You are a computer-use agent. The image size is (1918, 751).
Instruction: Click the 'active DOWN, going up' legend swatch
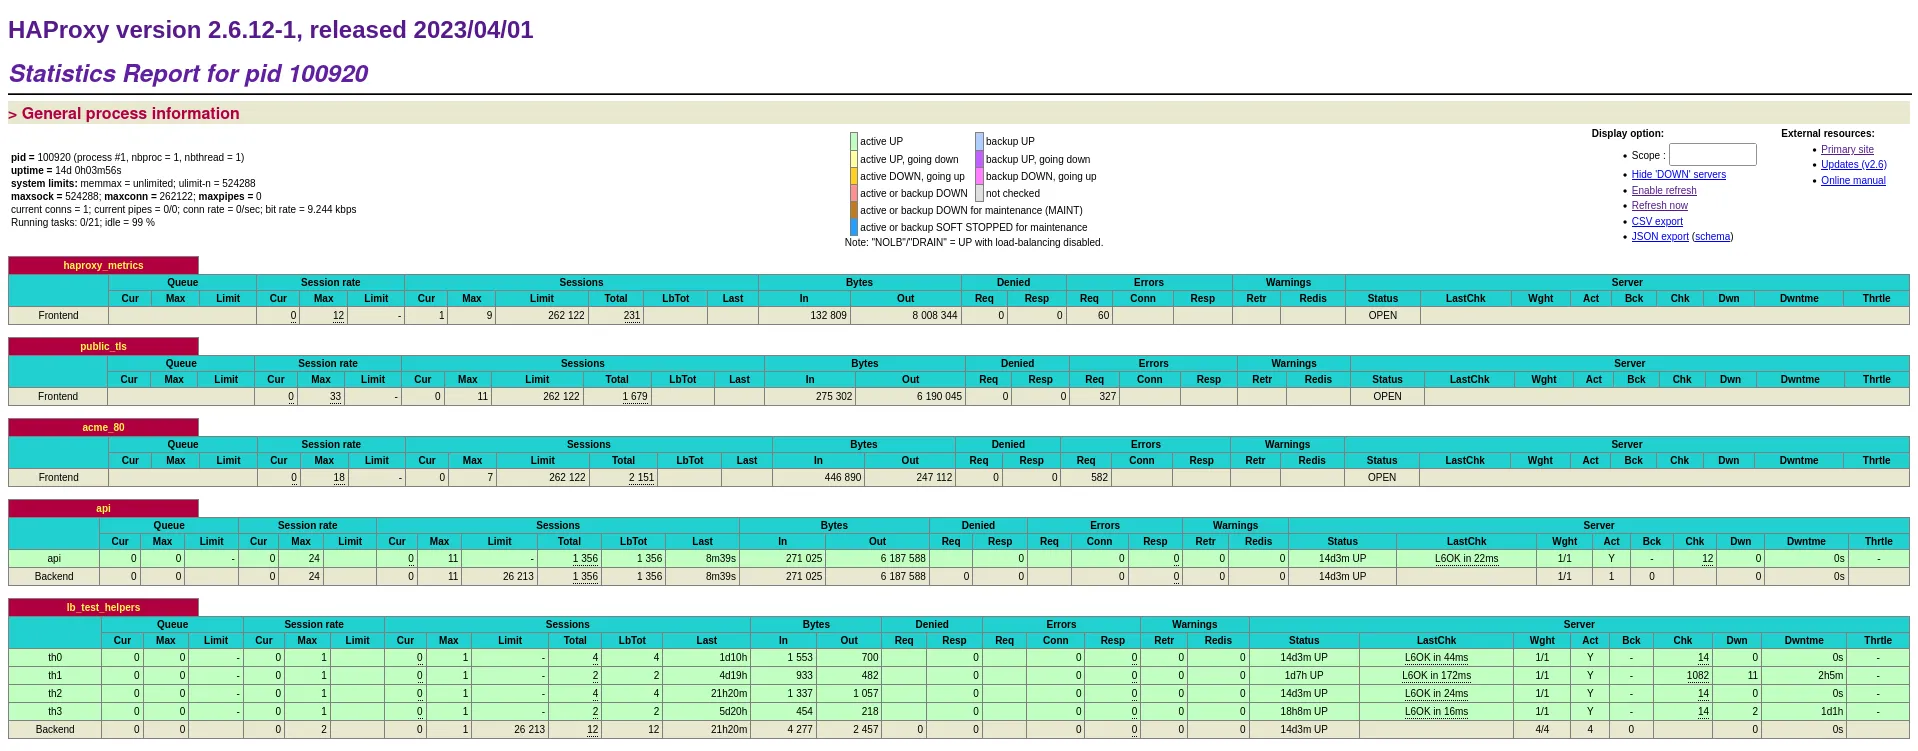click(x=854, y=176)
